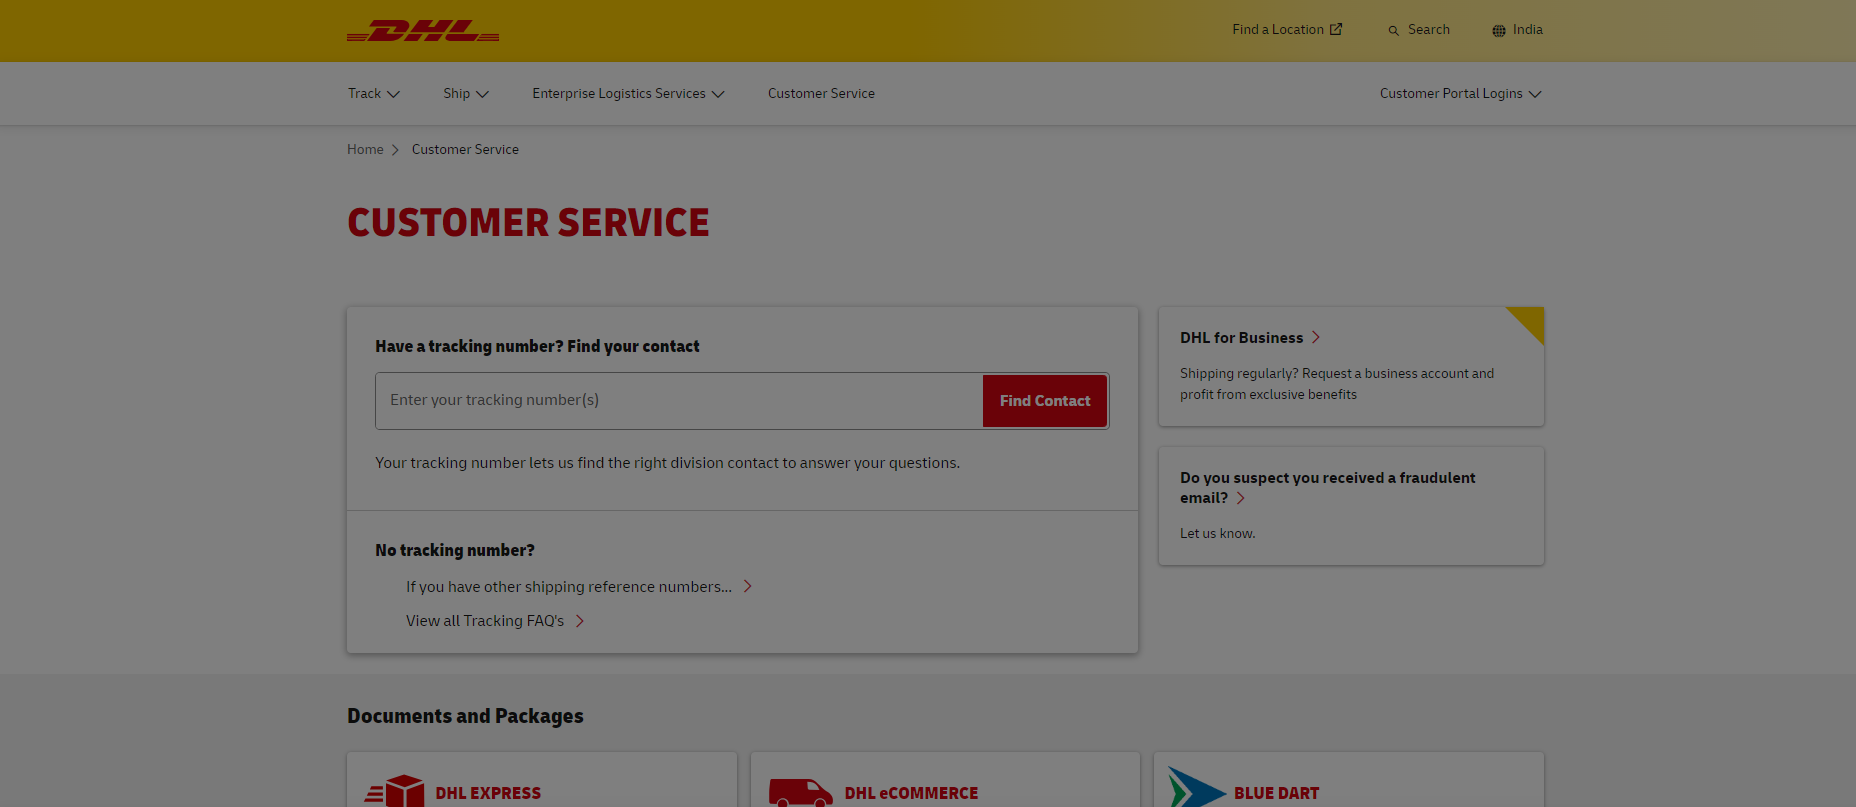Click the globe icon beside India
Viewport: 1856px width, 807px height.
pos(1499,31)
